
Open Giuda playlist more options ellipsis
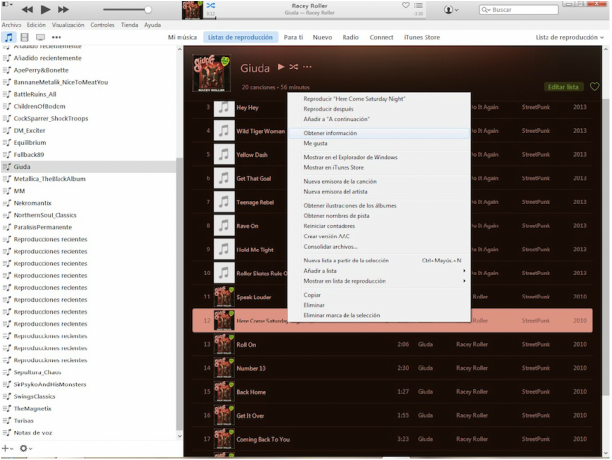coord(307,67)
